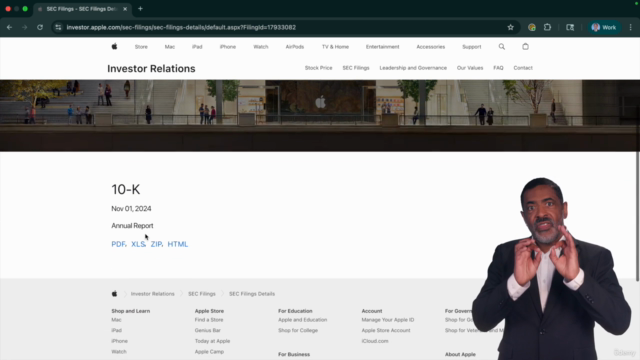Open the footer iPhone link
640x360 pixels.
coord(120,341)
